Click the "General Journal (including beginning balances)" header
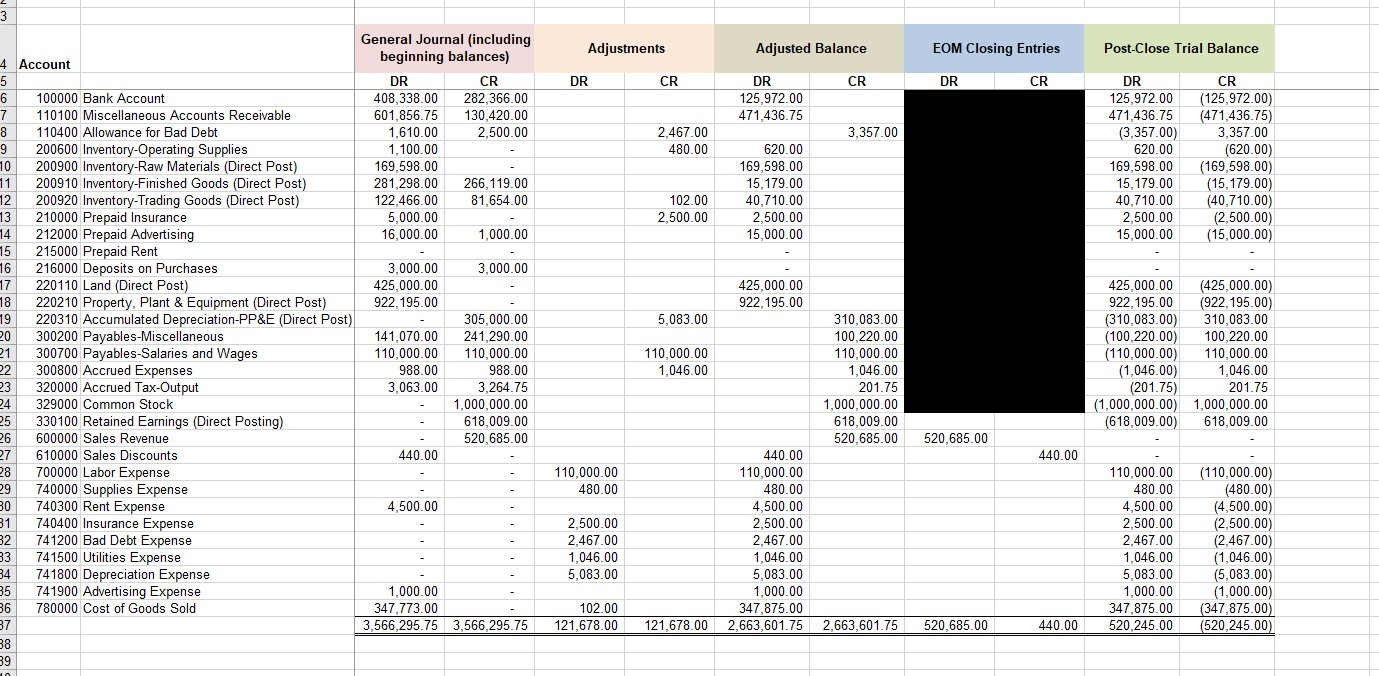 point(443,47)
